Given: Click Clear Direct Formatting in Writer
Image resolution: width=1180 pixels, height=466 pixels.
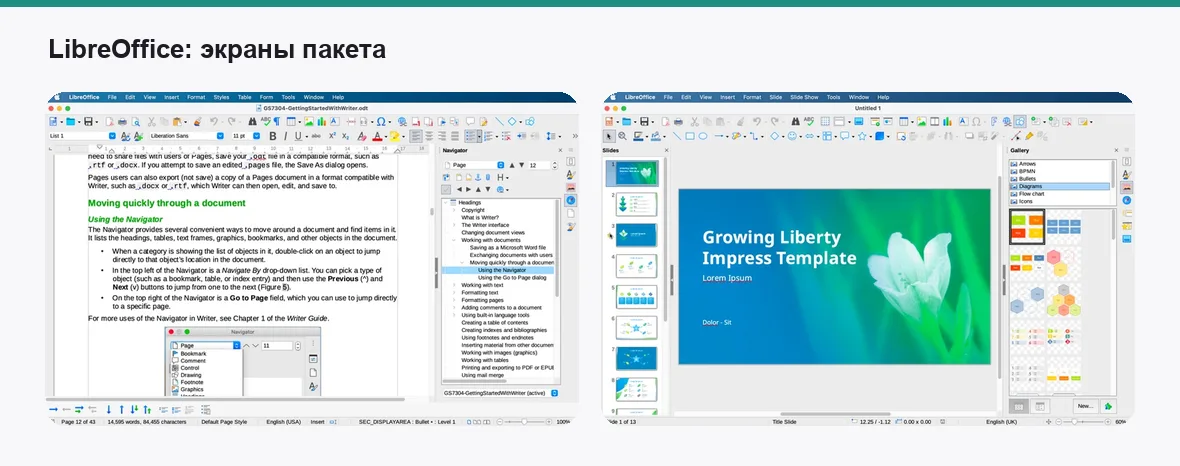Looking at the screenshot, I should pyautogui.click(x=362, y=136).
